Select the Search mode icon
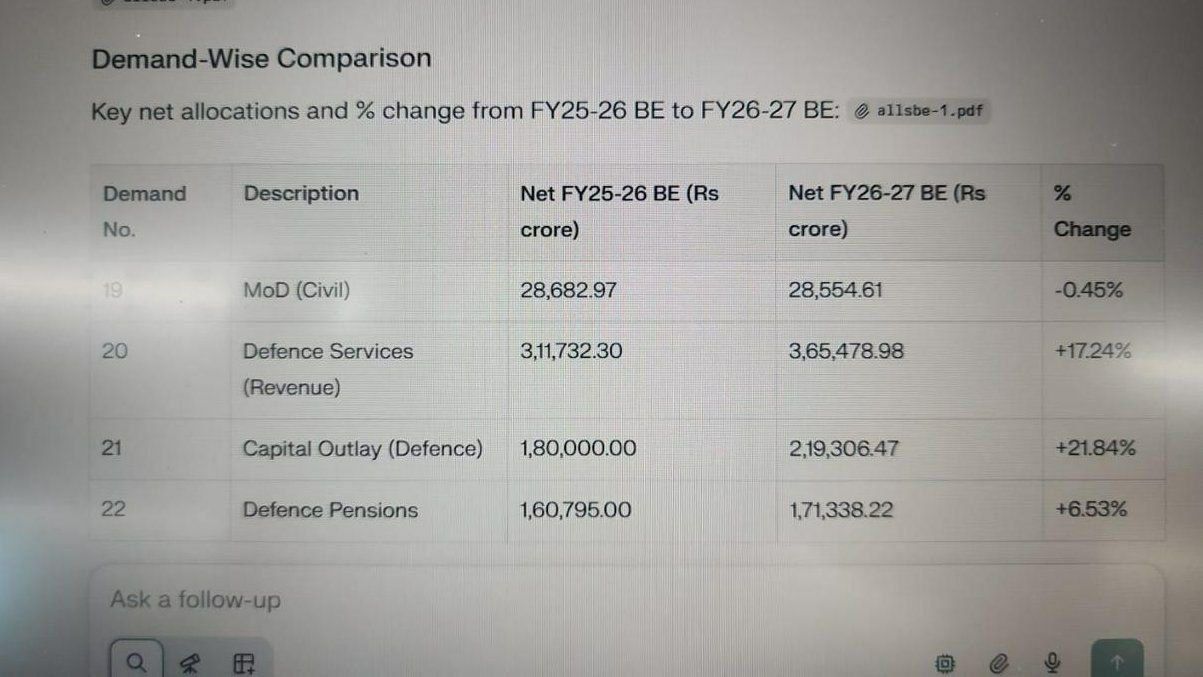The width and height of the screenshot is (1203, 677). 137,662
